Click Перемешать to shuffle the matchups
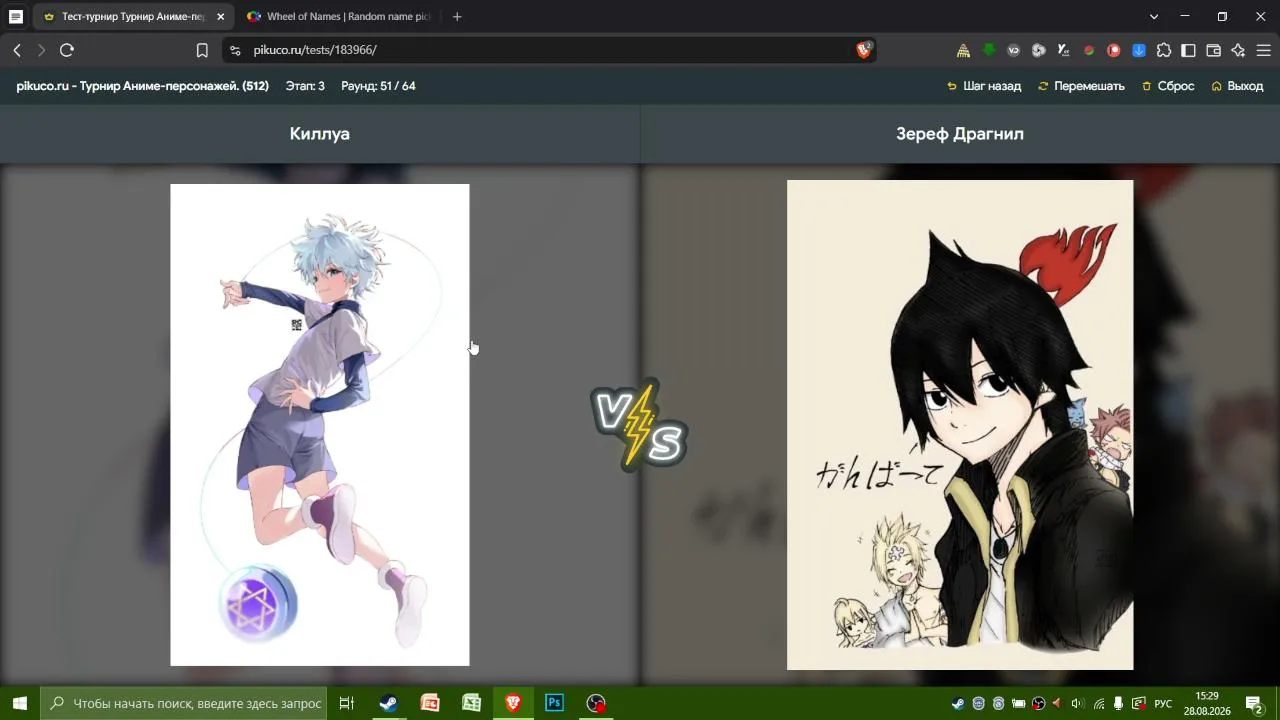This screenshot has height=720, width=1280. point(1081,86)
